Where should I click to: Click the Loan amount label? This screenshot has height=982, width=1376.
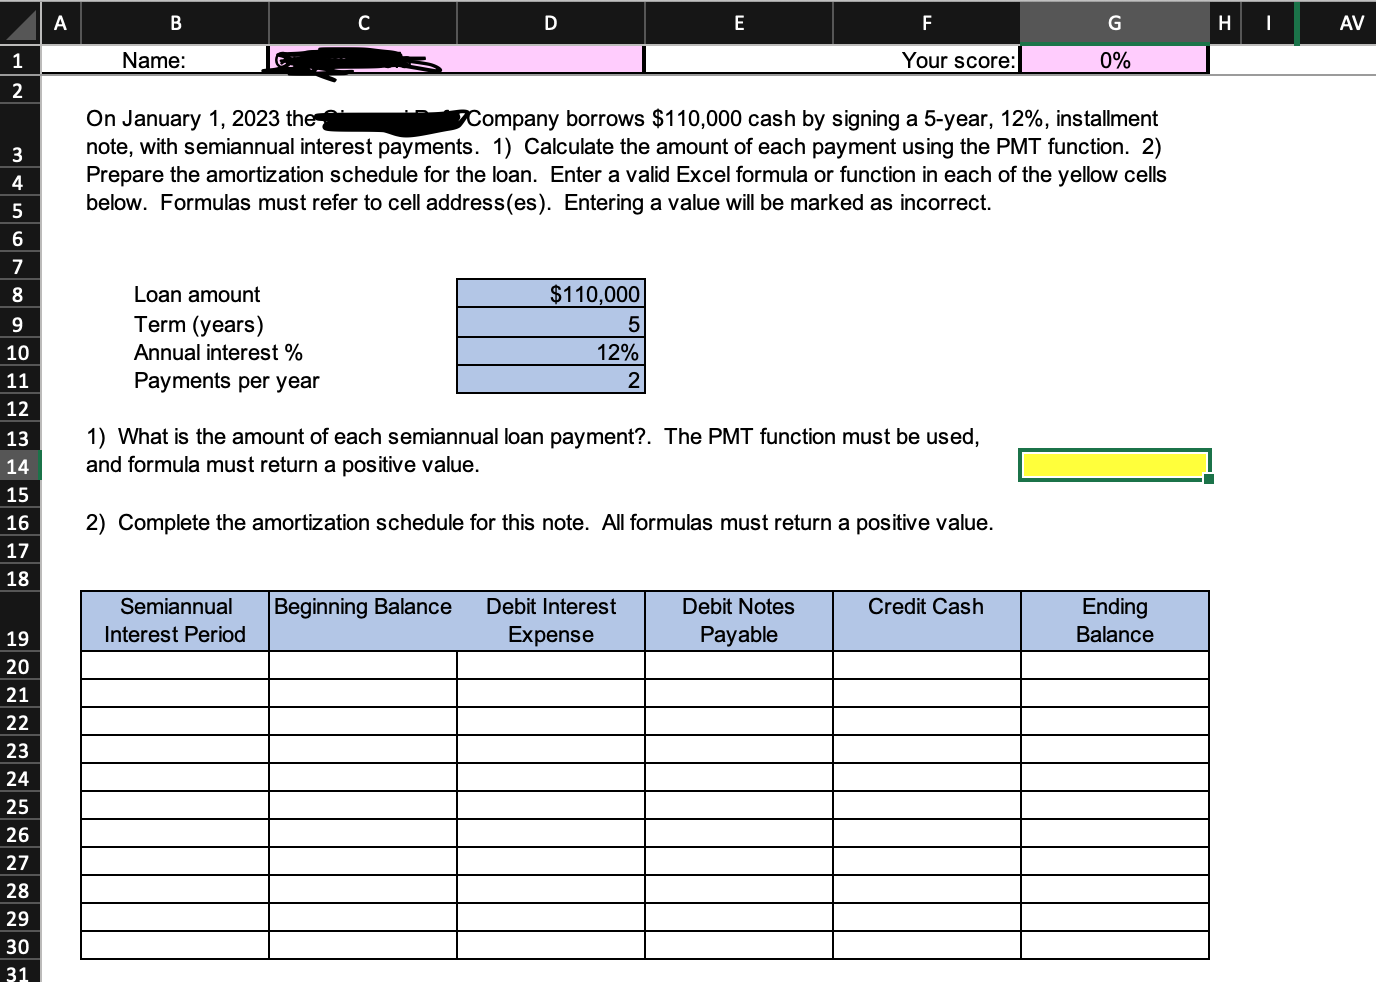(197, 294)
